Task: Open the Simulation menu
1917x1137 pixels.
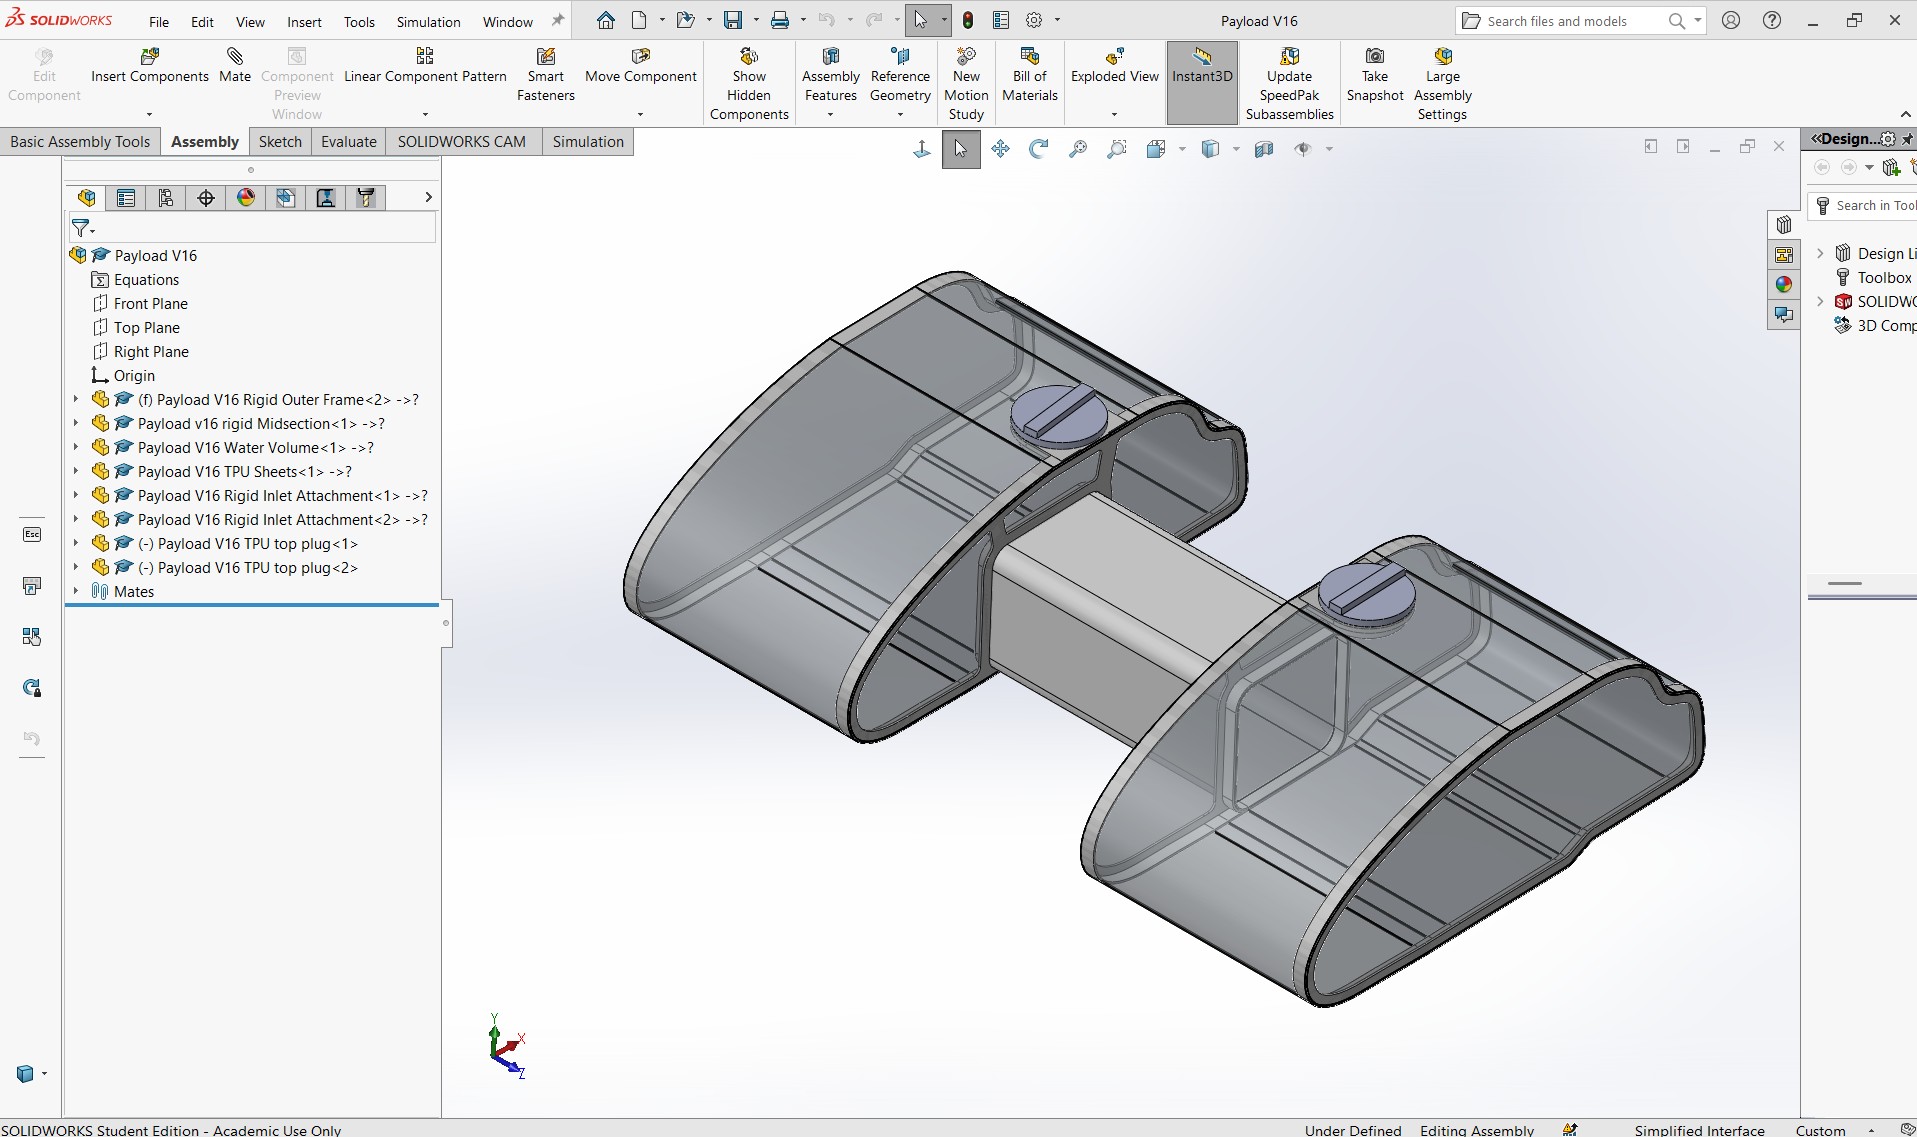Action: [428, 21]
